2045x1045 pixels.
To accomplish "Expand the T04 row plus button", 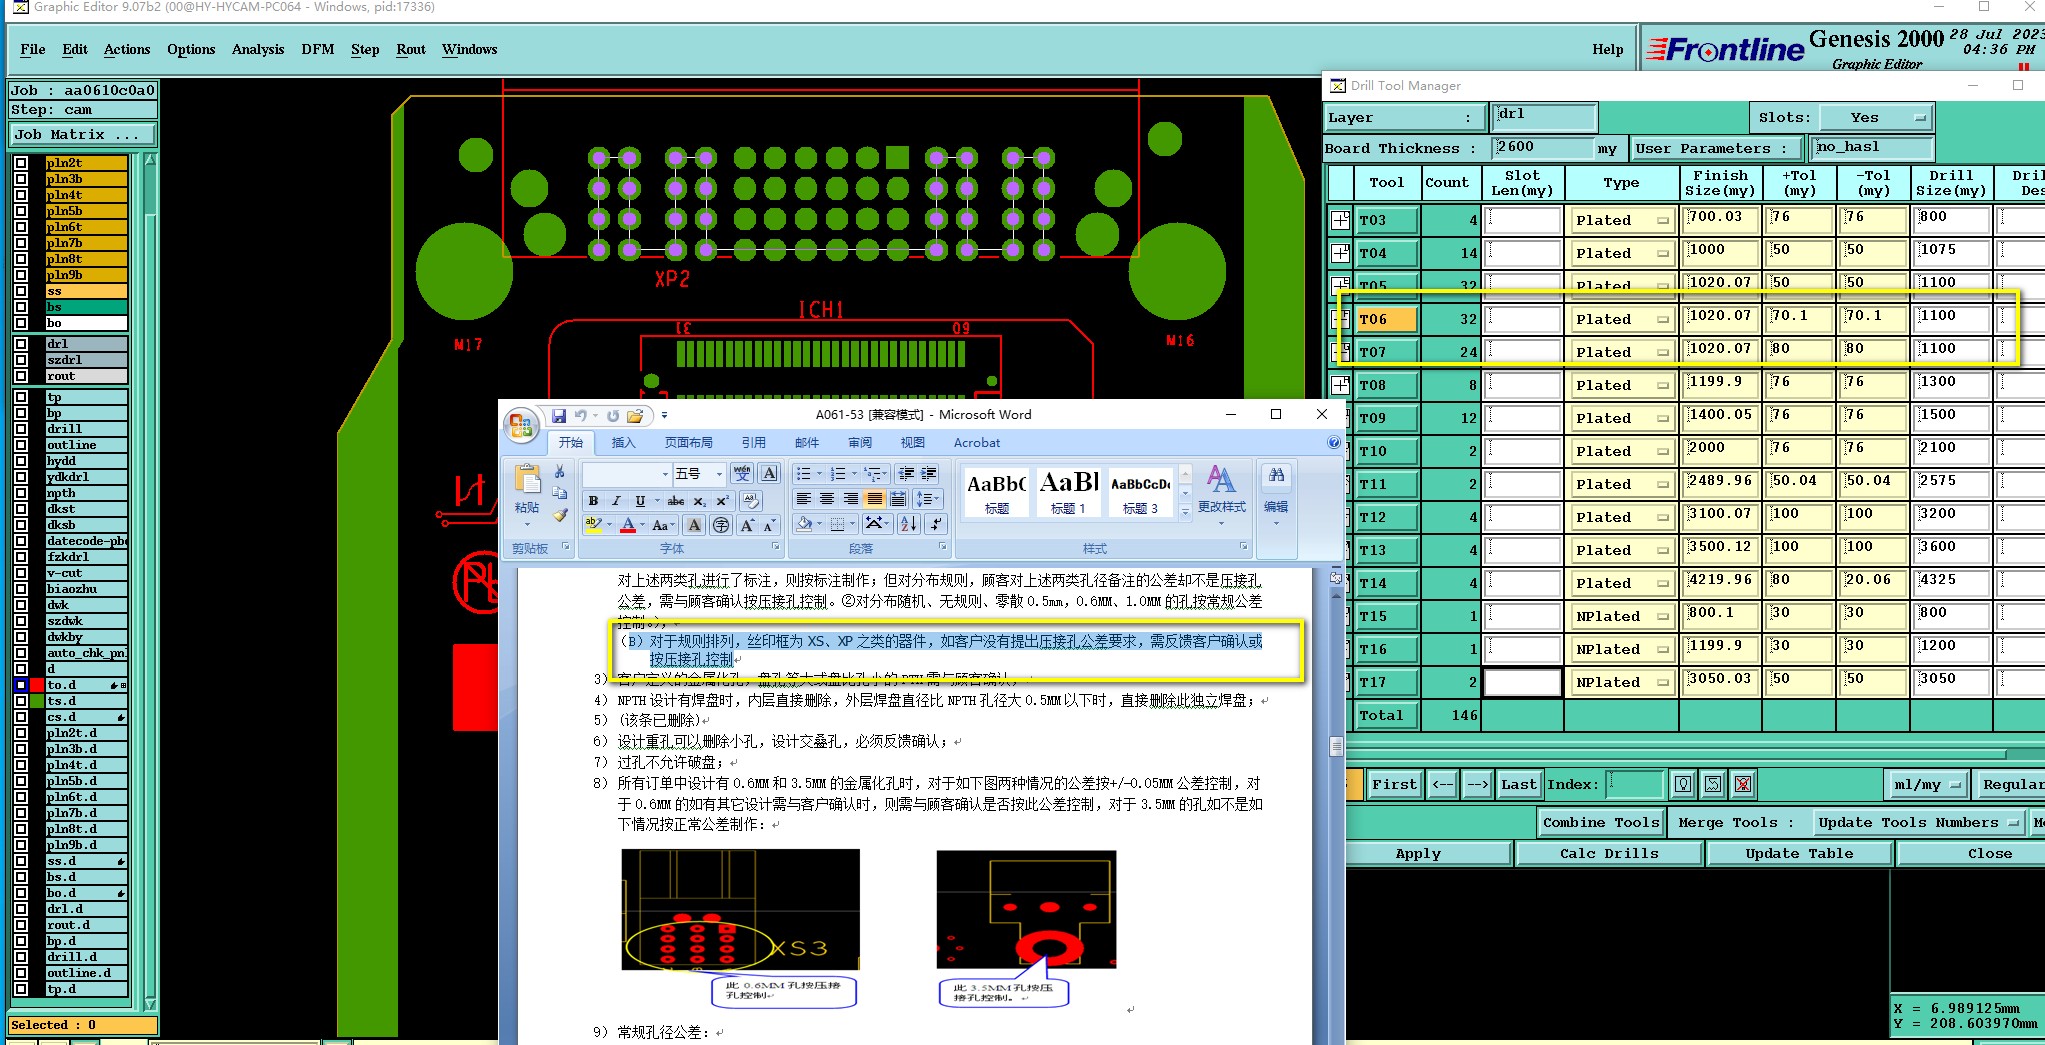I will 1340,253.
